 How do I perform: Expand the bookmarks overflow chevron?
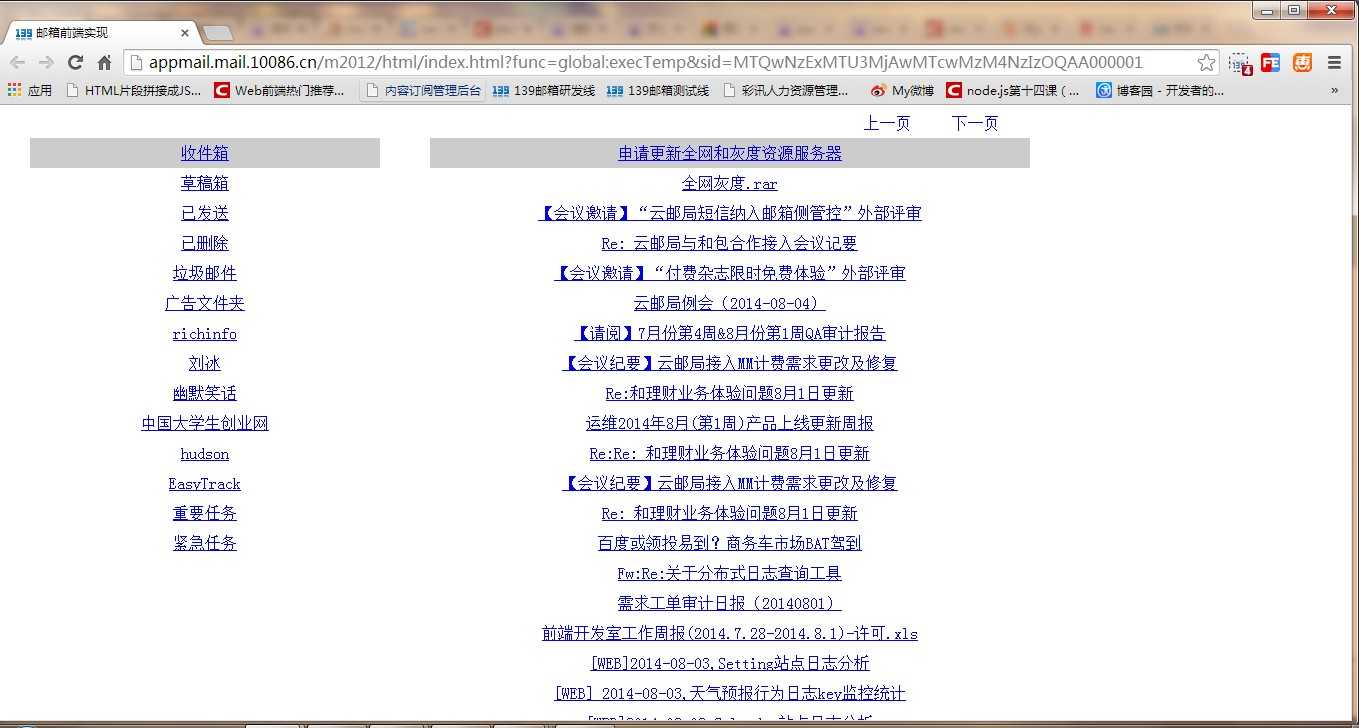(1334, 90)
